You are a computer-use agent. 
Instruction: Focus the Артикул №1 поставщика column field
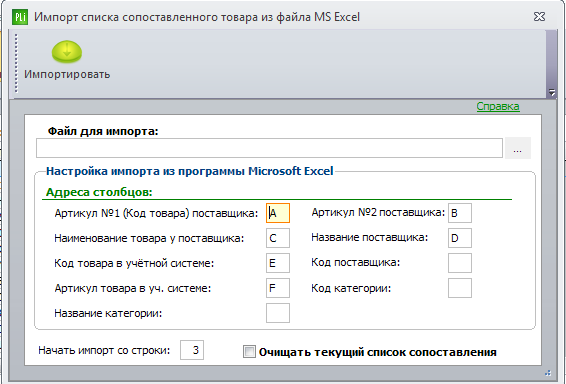278,213
